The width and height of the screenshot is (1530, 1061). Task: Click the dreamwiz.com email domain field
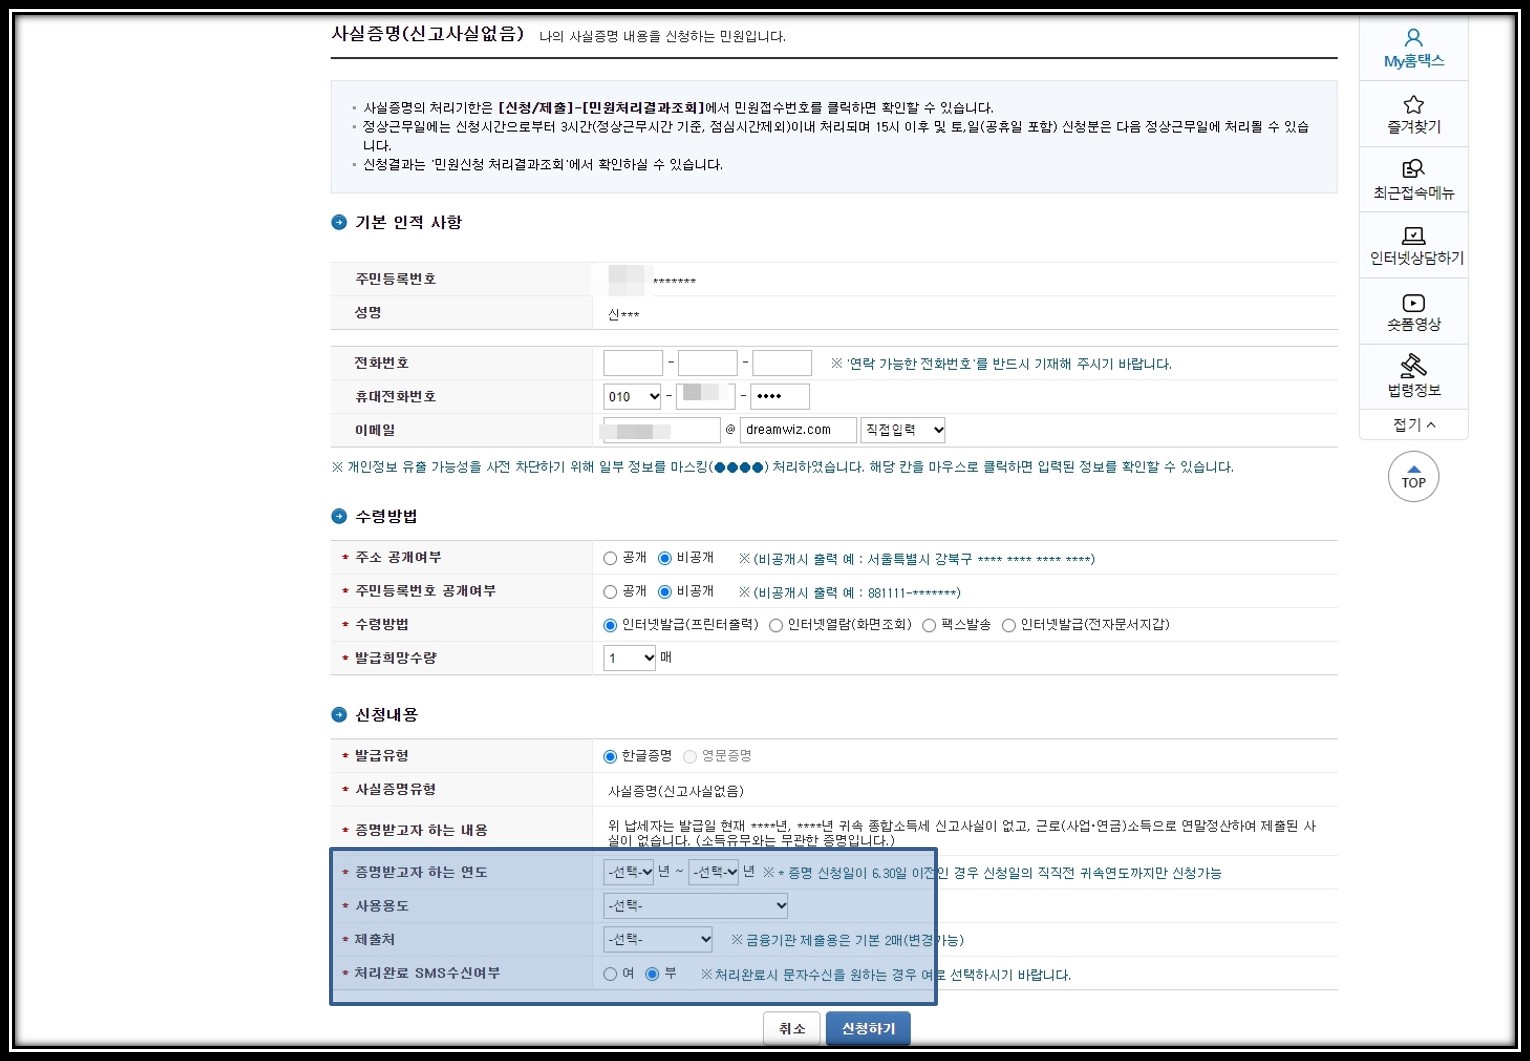coord(798,430)
